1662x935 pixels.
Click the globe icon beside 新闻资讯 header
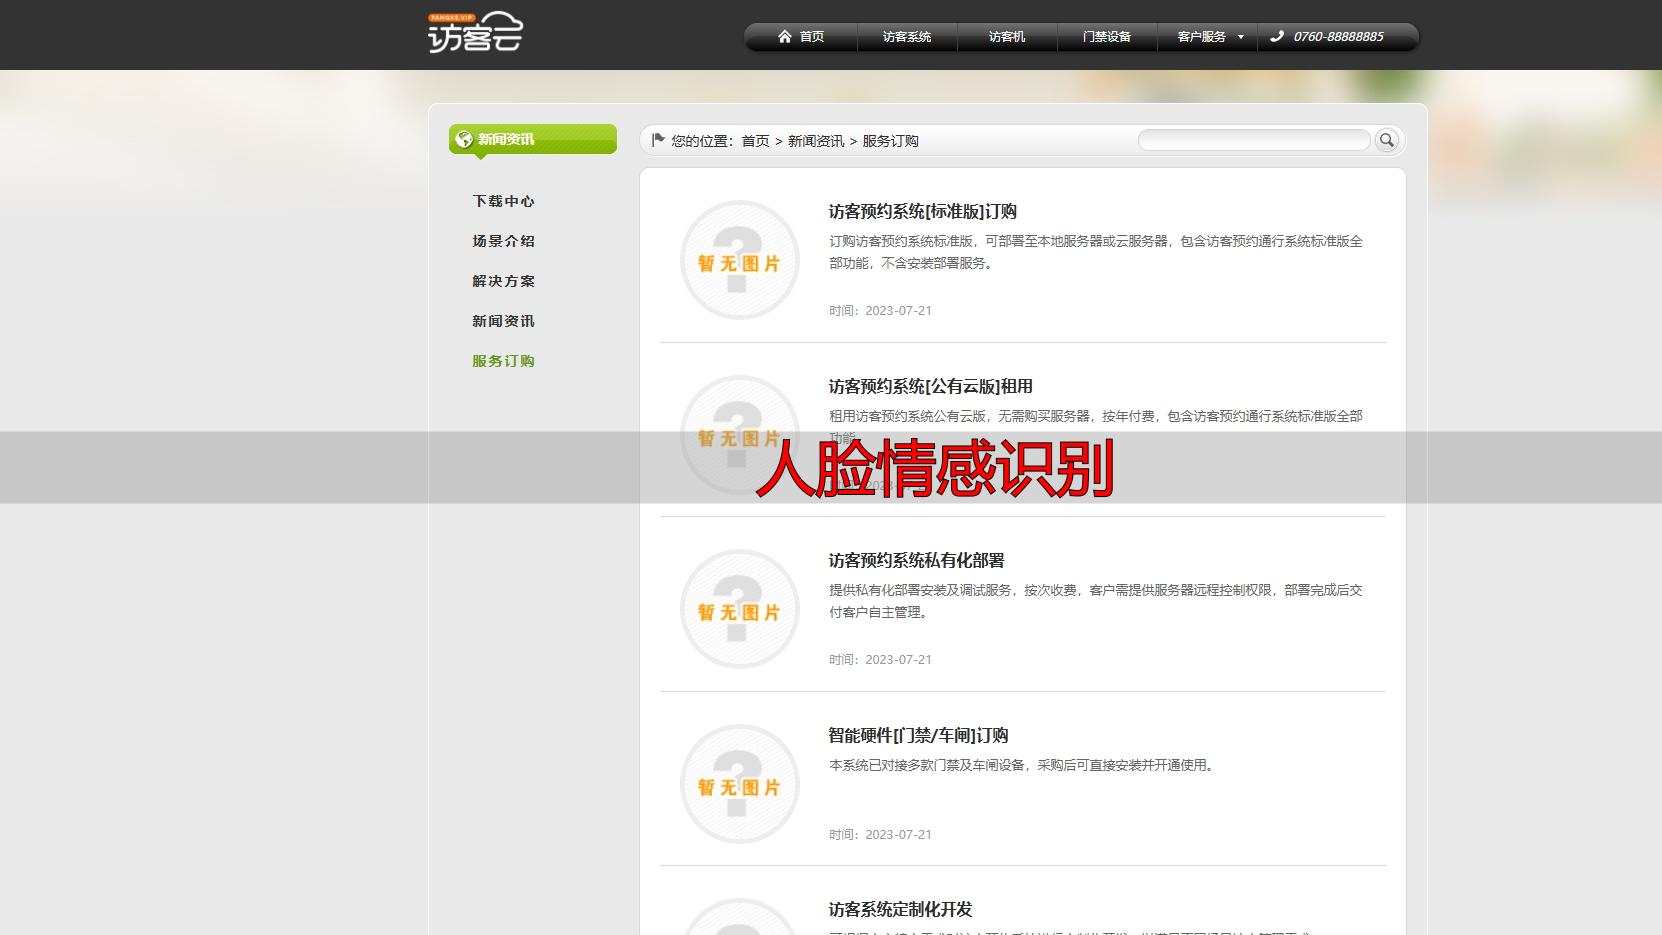tap(463, 139)
